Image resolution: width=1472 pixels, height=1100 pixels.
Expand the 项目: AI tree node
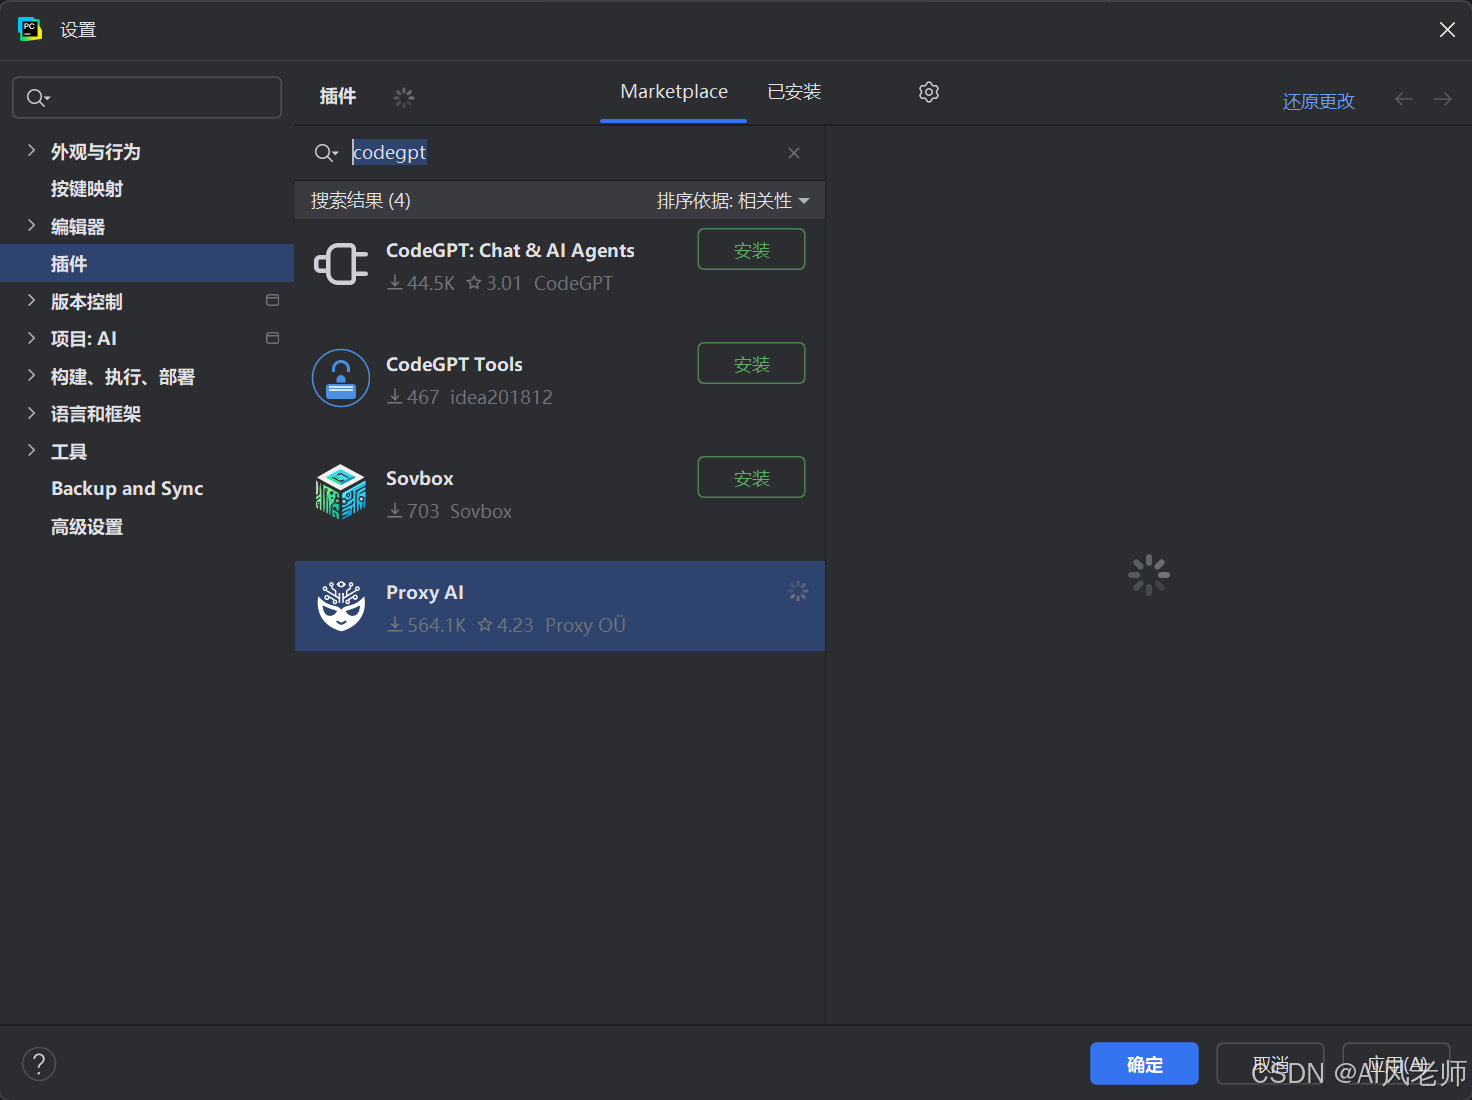pos(31,338)
